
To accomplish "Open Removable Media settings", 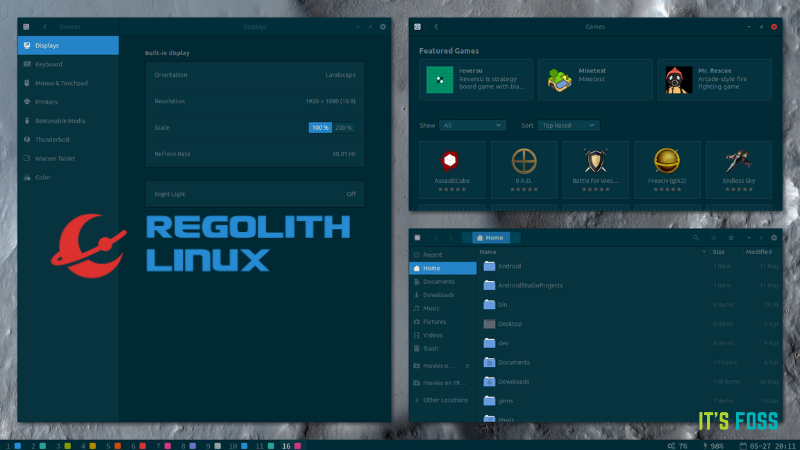I will [68, 121].
